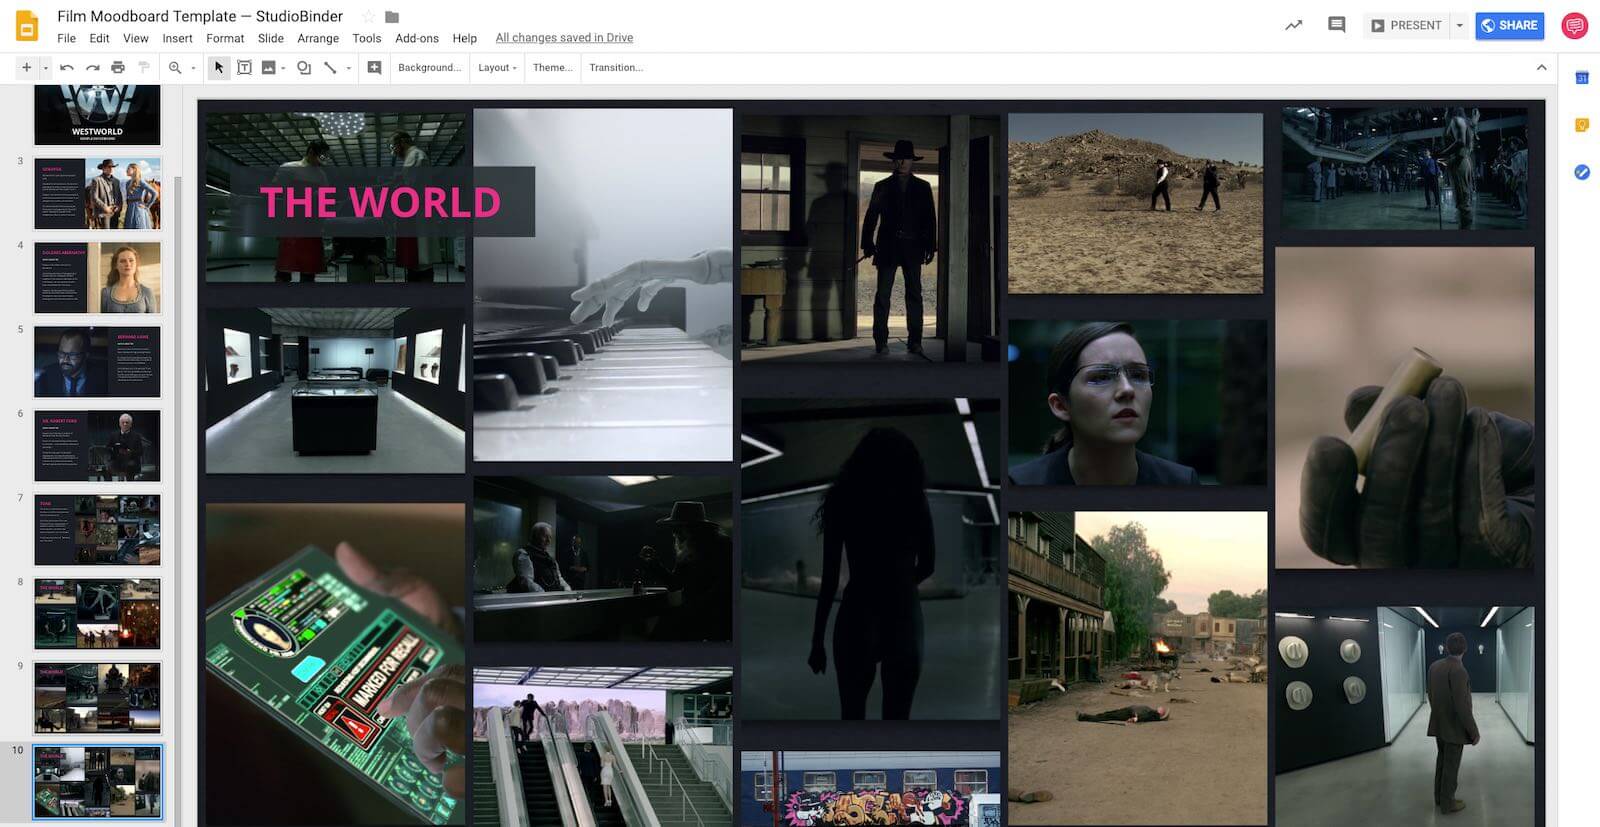Viewport: 1600px width, 827px height.
Task: Open the Add-ons menu
Action: pos(417,38)
